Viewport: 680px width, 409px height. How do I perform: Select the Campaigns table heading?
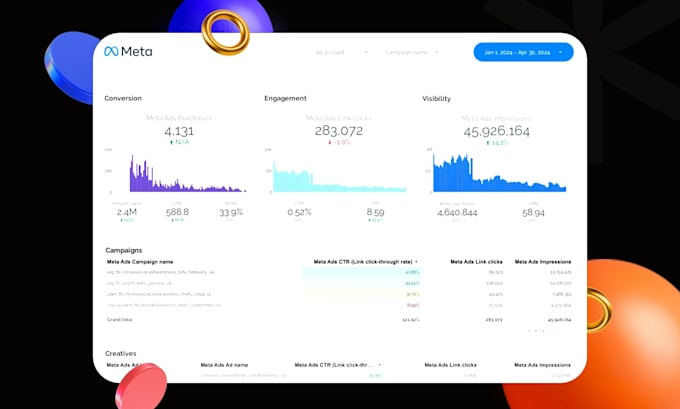tap(124, 250)
